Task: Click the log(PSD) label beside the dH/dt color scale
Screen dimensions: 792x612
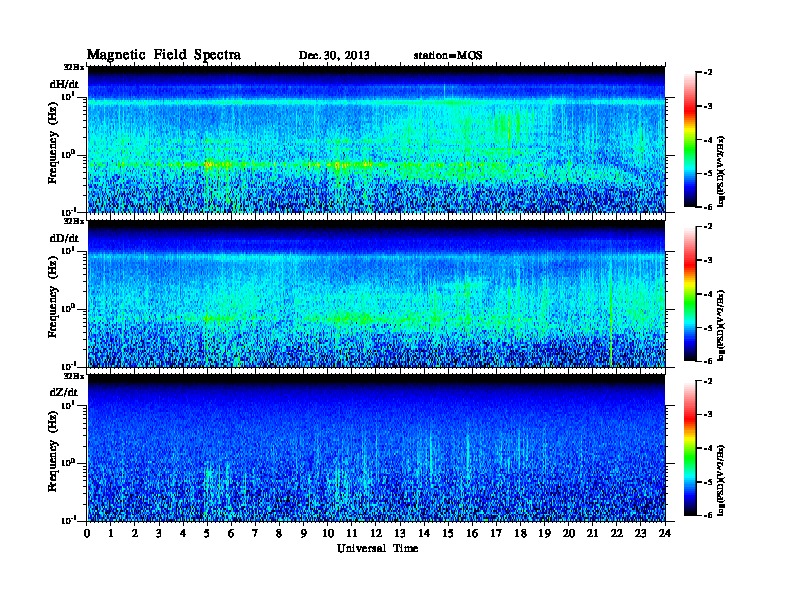Action: 721,171
